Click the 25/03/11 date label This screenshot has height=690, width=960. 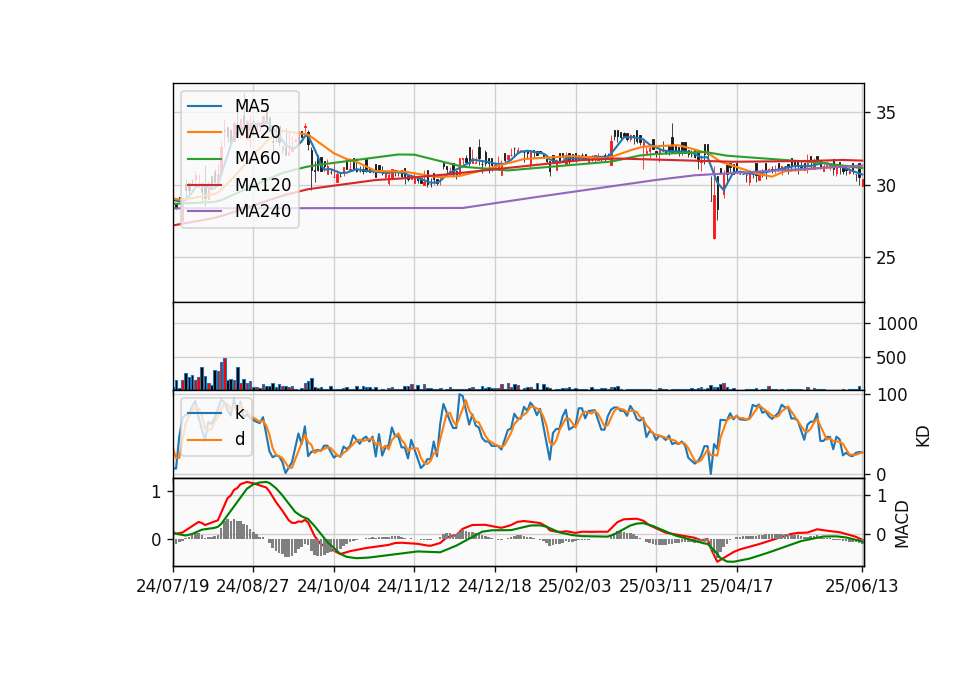[656, 586]
